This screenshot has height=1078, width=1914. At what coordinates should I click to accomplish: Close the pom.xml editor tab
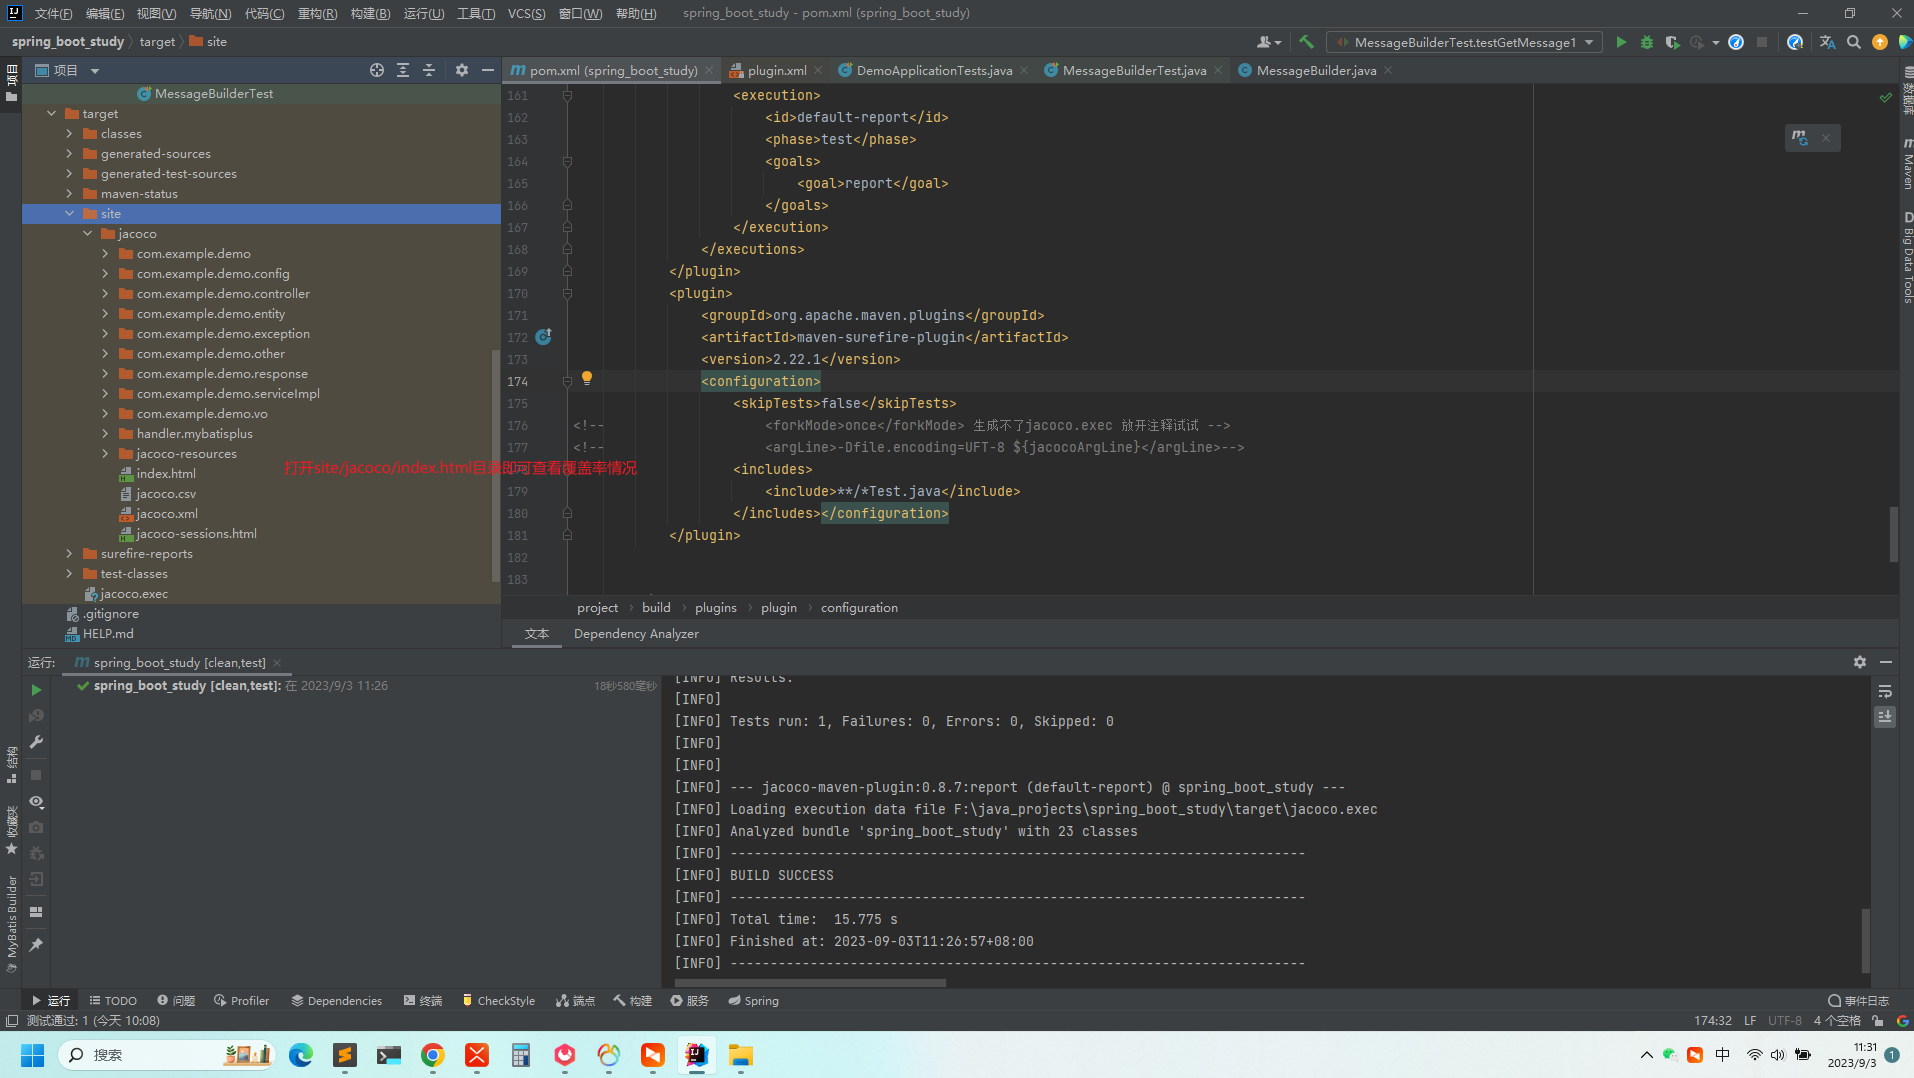coord(709,70)
